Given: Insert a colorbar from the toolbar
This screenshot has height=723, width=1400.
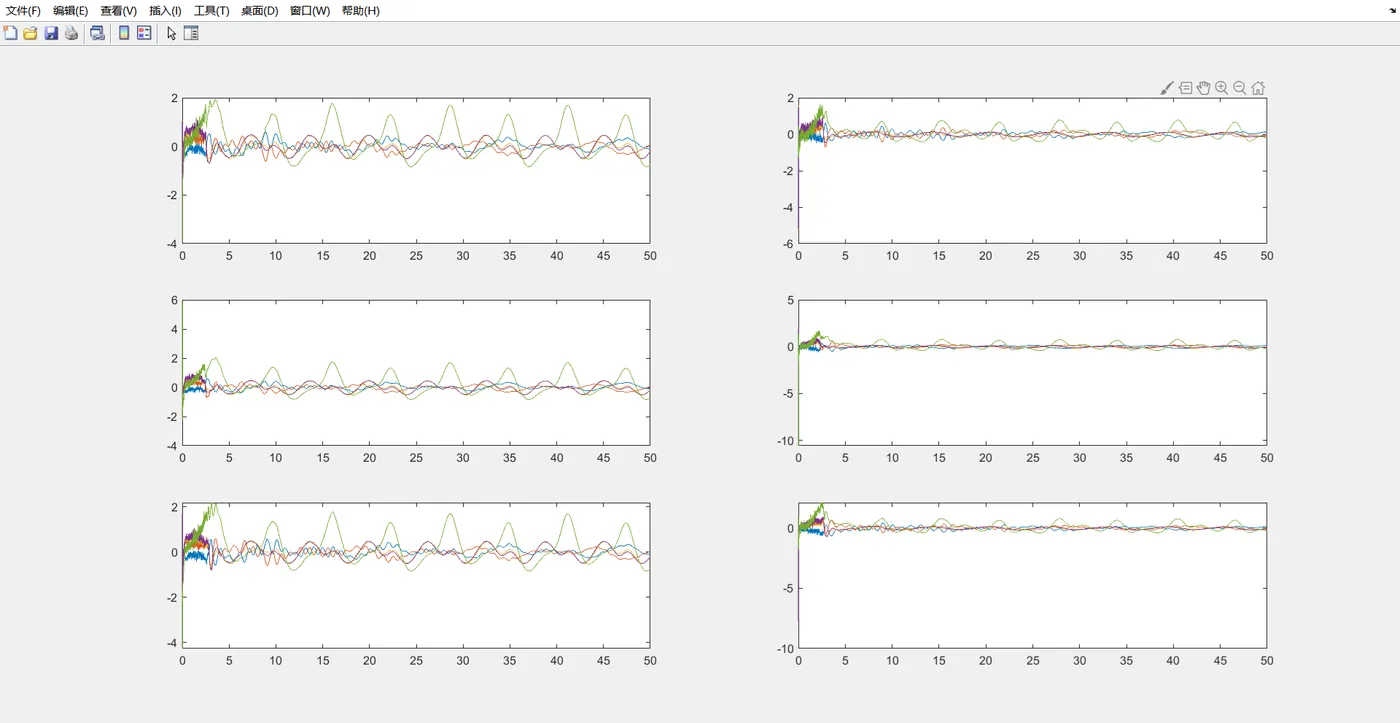Looking at the screenshot, I should click(x=124, y=33).
